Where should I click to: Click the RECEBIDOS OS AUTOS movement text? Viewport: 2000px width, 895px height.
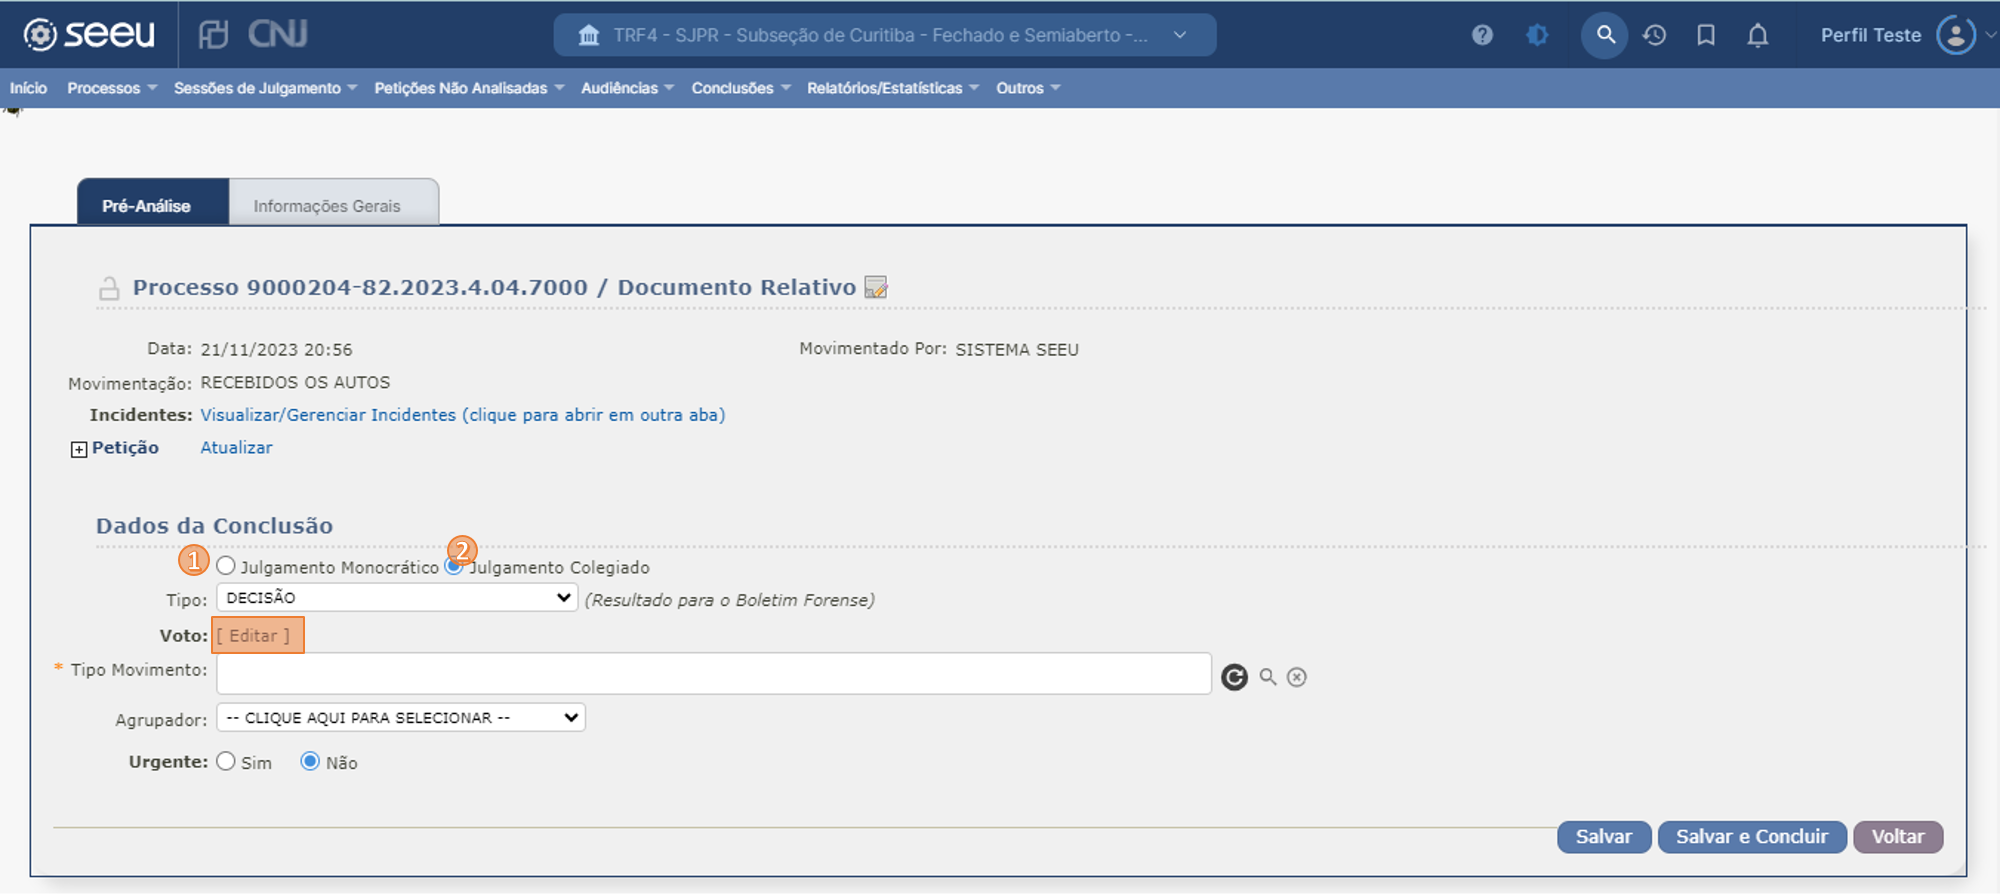tap(295, 383)
